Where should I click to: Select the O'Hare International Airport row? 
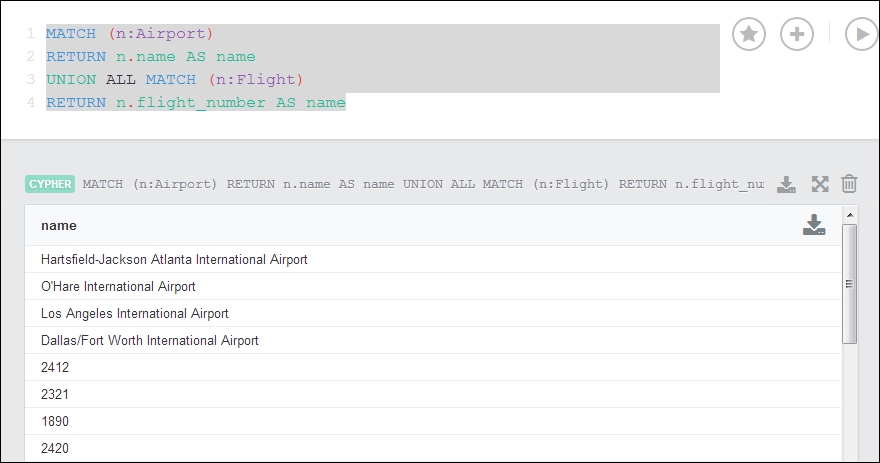[x=433, y=286]
